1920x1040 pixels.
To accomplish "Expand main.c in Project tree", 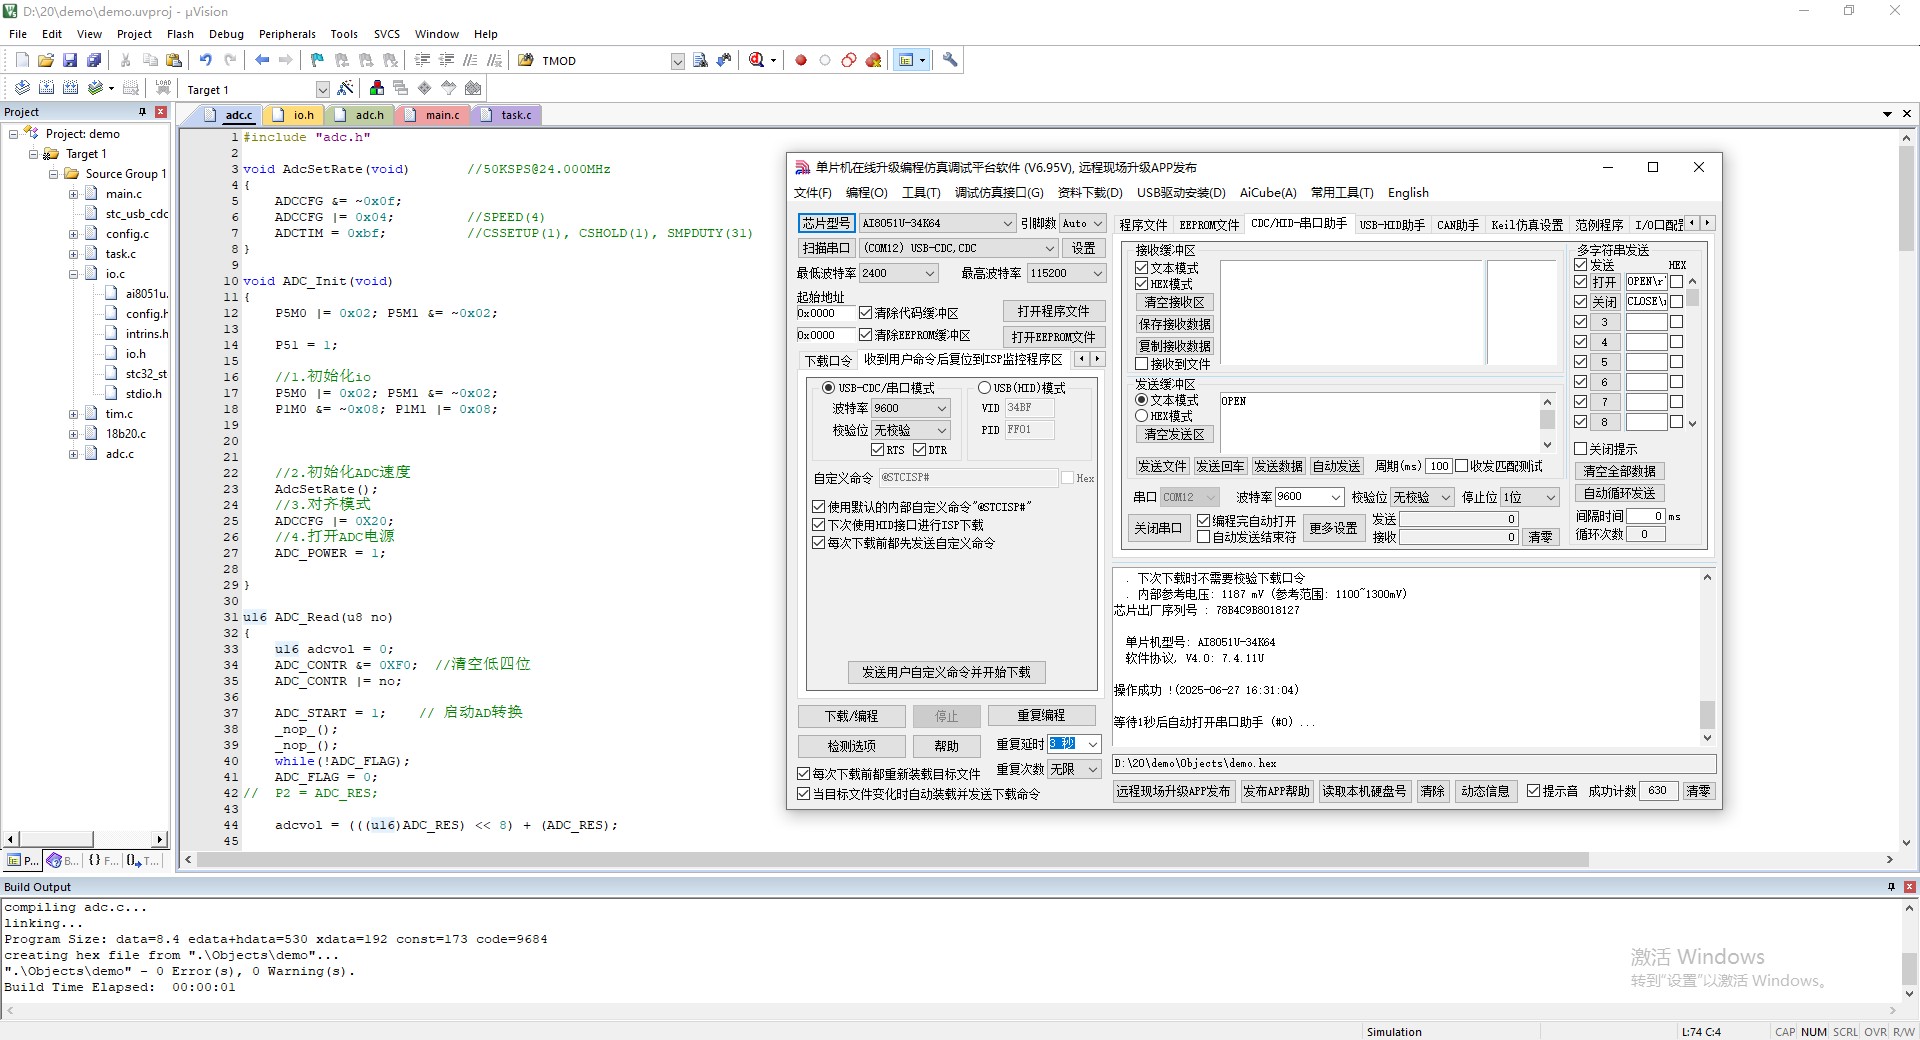I will [x=74, y=194].
